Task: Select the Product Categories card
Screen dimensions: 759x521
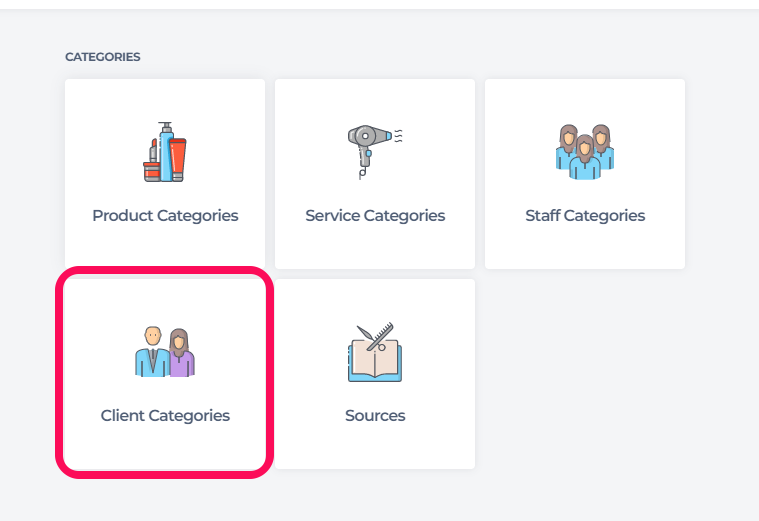Action: click(165, 174)
